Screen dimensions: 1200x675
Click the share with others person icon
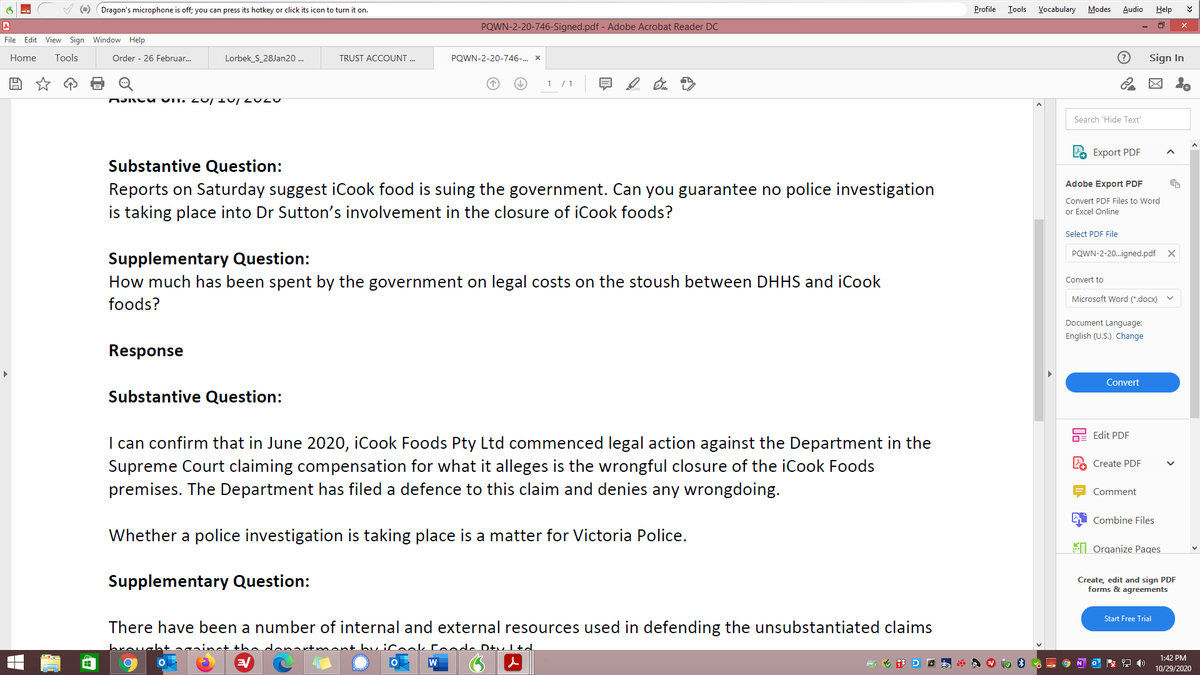pyautogui.click(x=1182, y=85)
